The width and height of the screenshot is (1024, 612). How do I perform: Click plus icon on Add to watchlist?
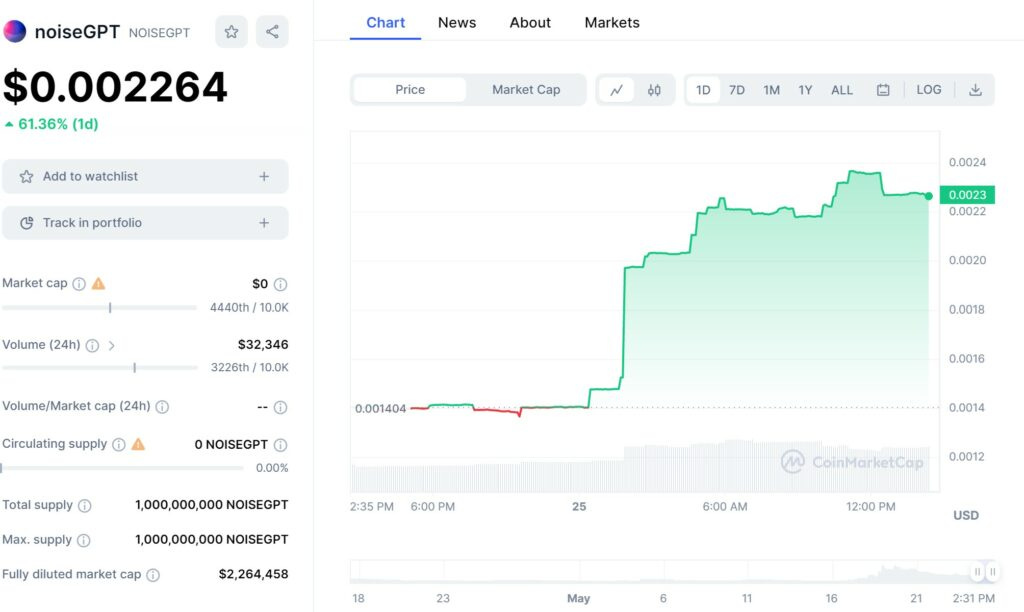pyautogui.click(x=264, y=176)
